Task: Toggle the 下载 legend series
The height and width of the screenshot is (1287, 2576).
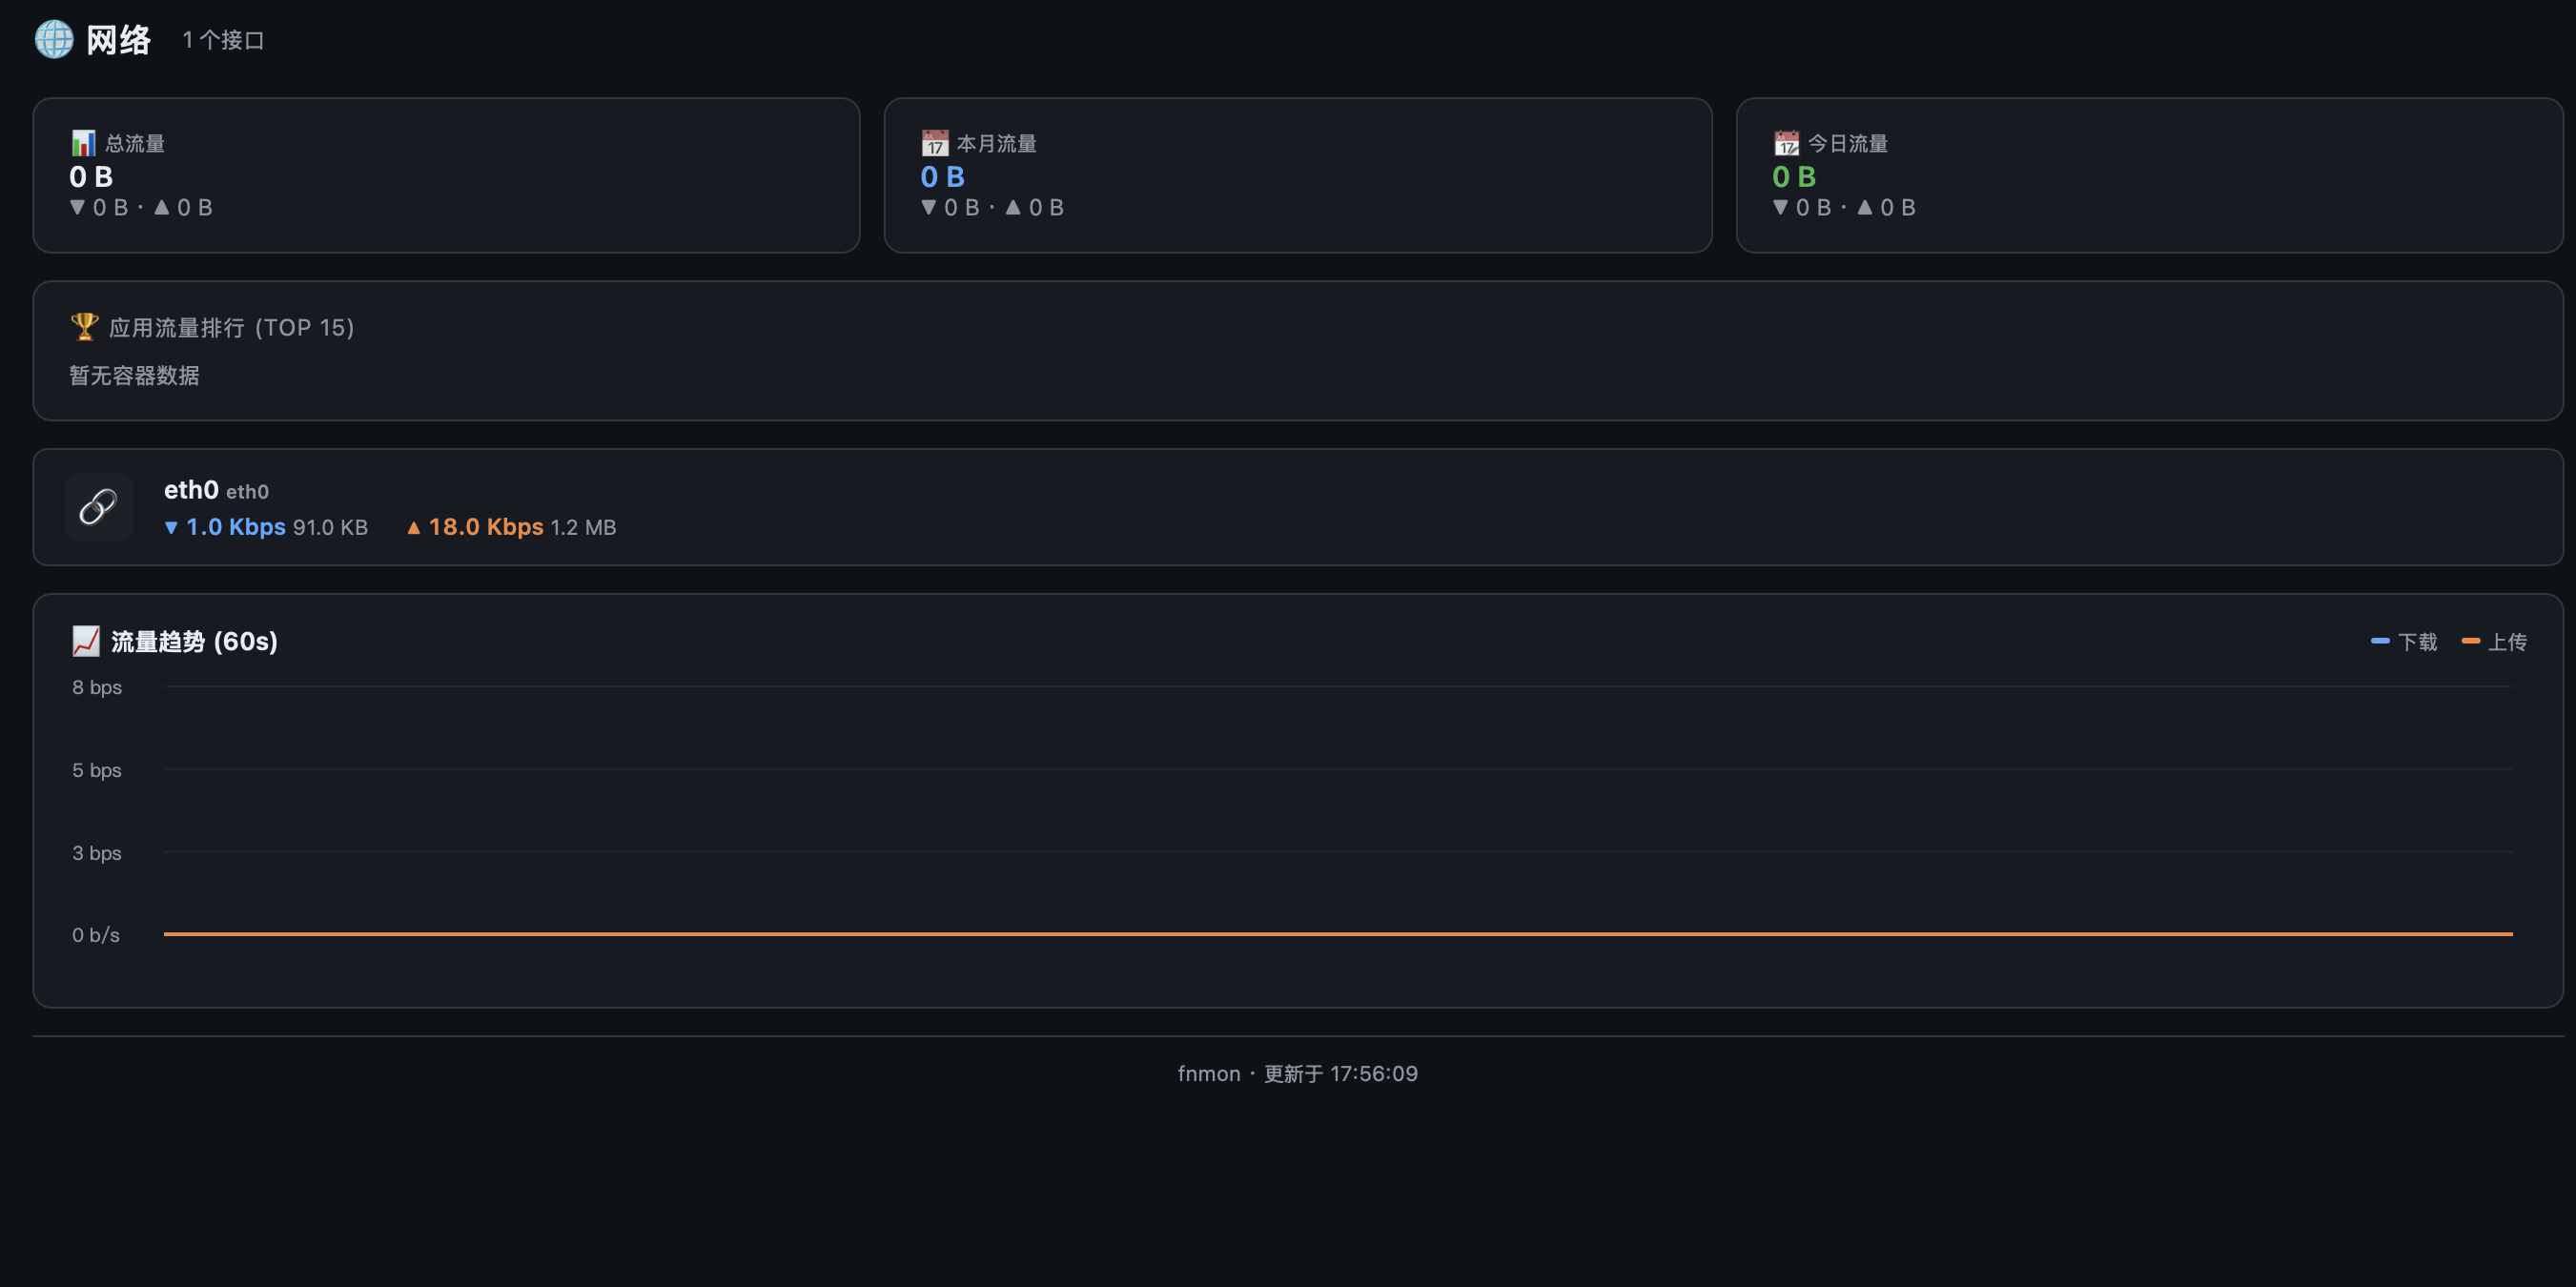Action: click(x=2404, y=641)
